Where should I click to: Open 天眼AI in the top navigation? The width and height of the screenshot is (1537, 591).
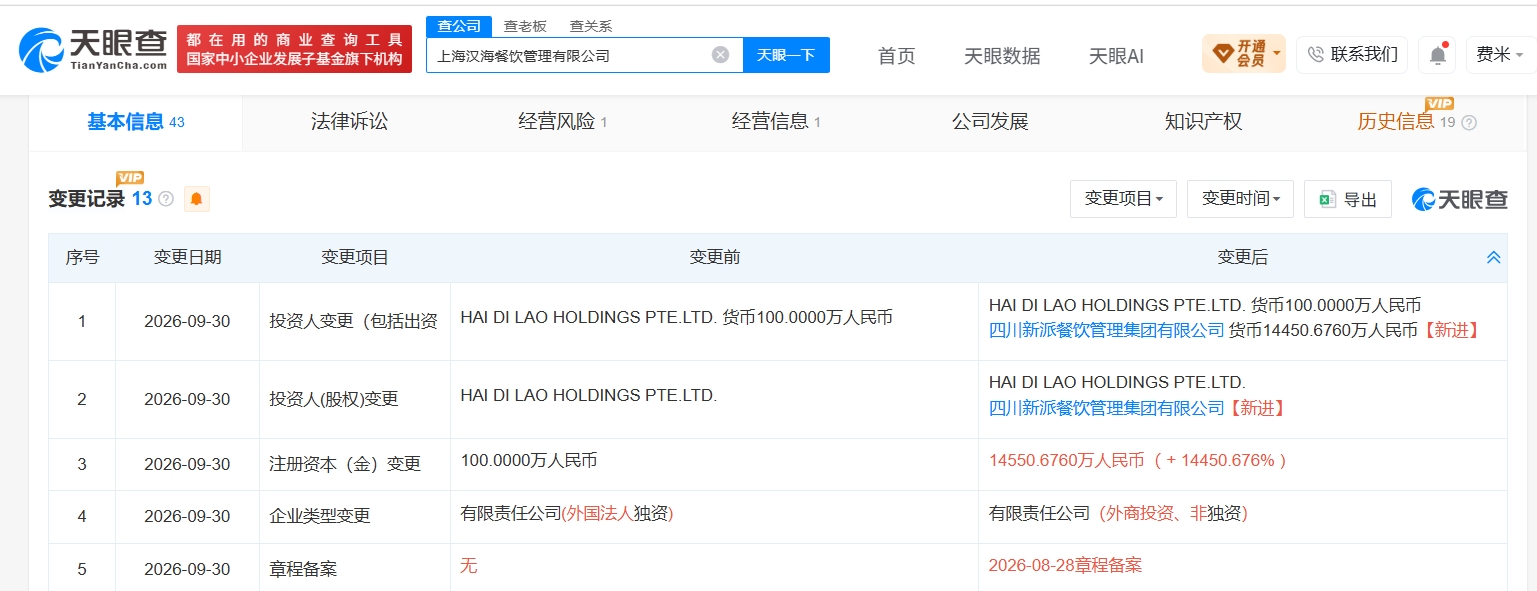[1116, 56]
